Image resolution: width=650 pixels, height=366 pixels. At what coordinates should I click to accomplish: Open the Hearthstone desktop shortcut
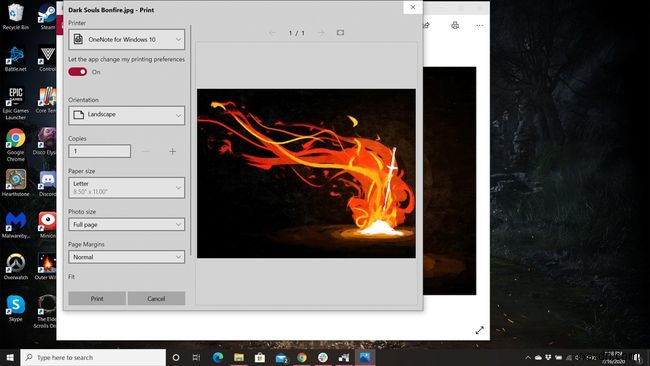(15, 182)
